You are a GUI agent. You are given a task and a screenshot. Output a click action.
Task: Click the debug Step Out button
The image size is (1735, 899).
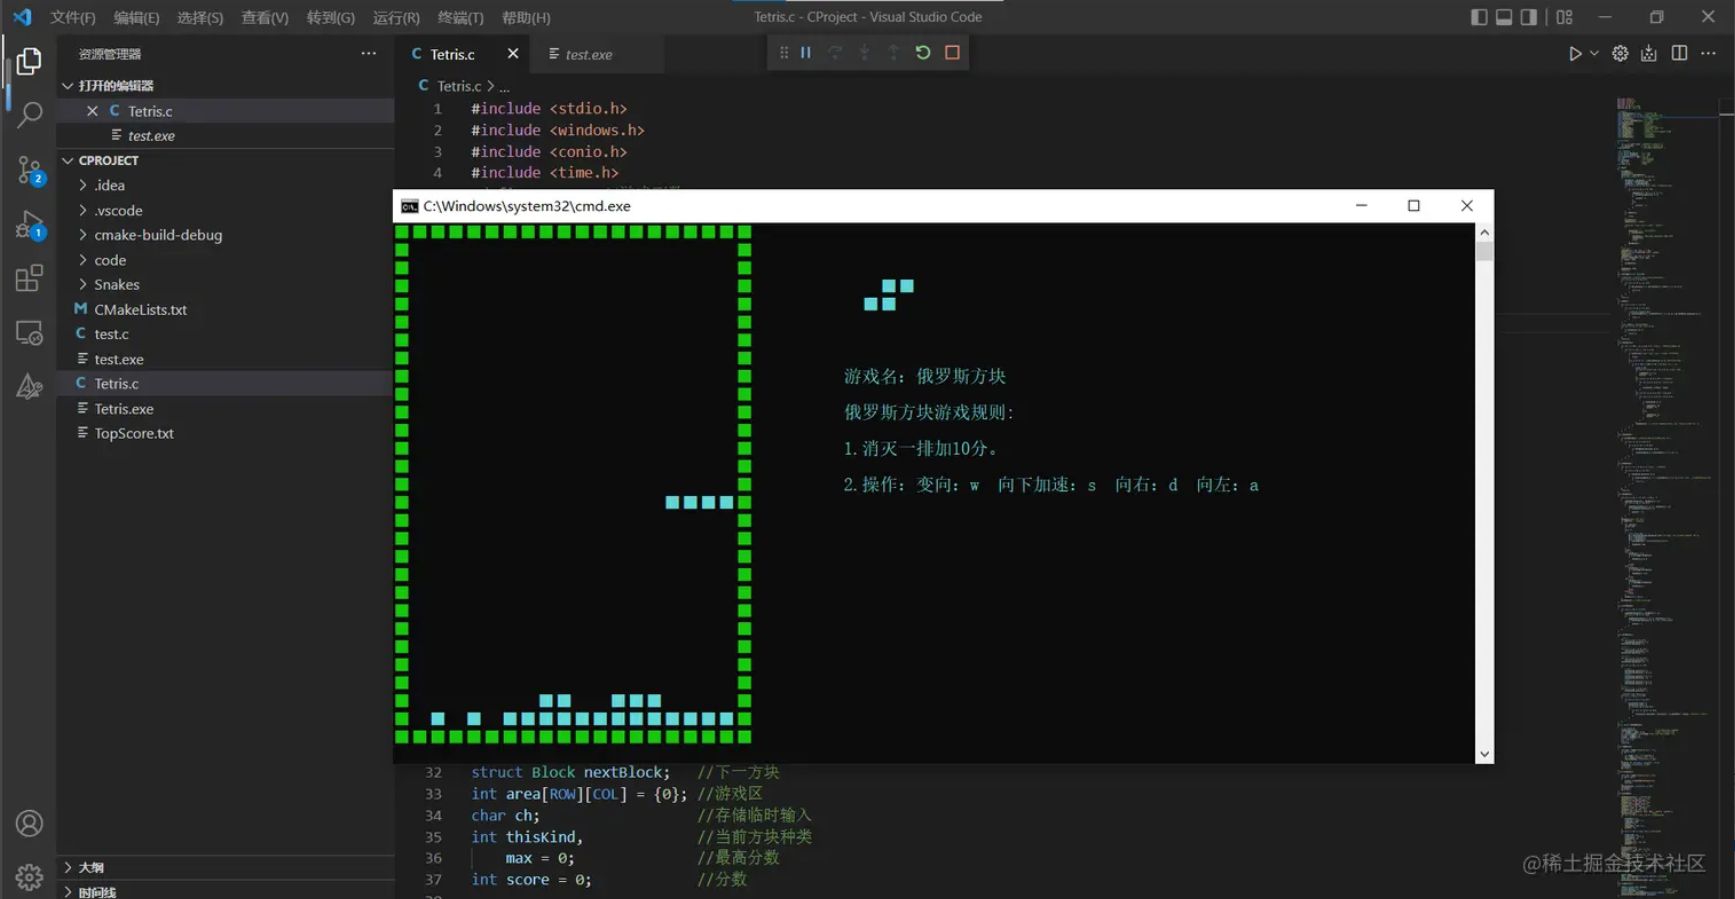[x=893, y=53]
